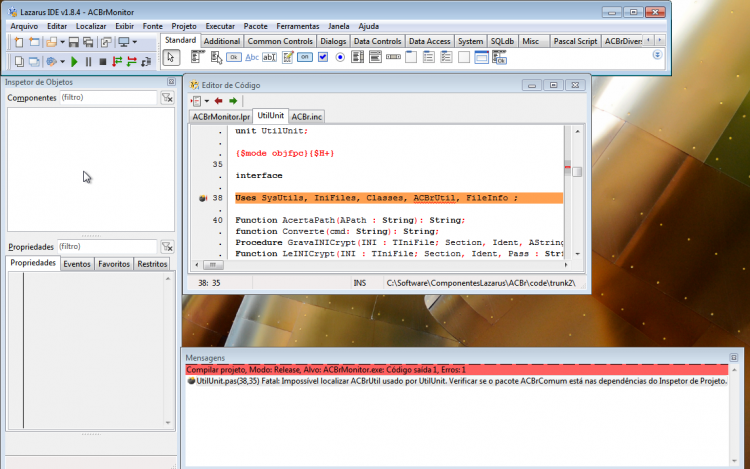Open the Projeto menu

(184, 26)
